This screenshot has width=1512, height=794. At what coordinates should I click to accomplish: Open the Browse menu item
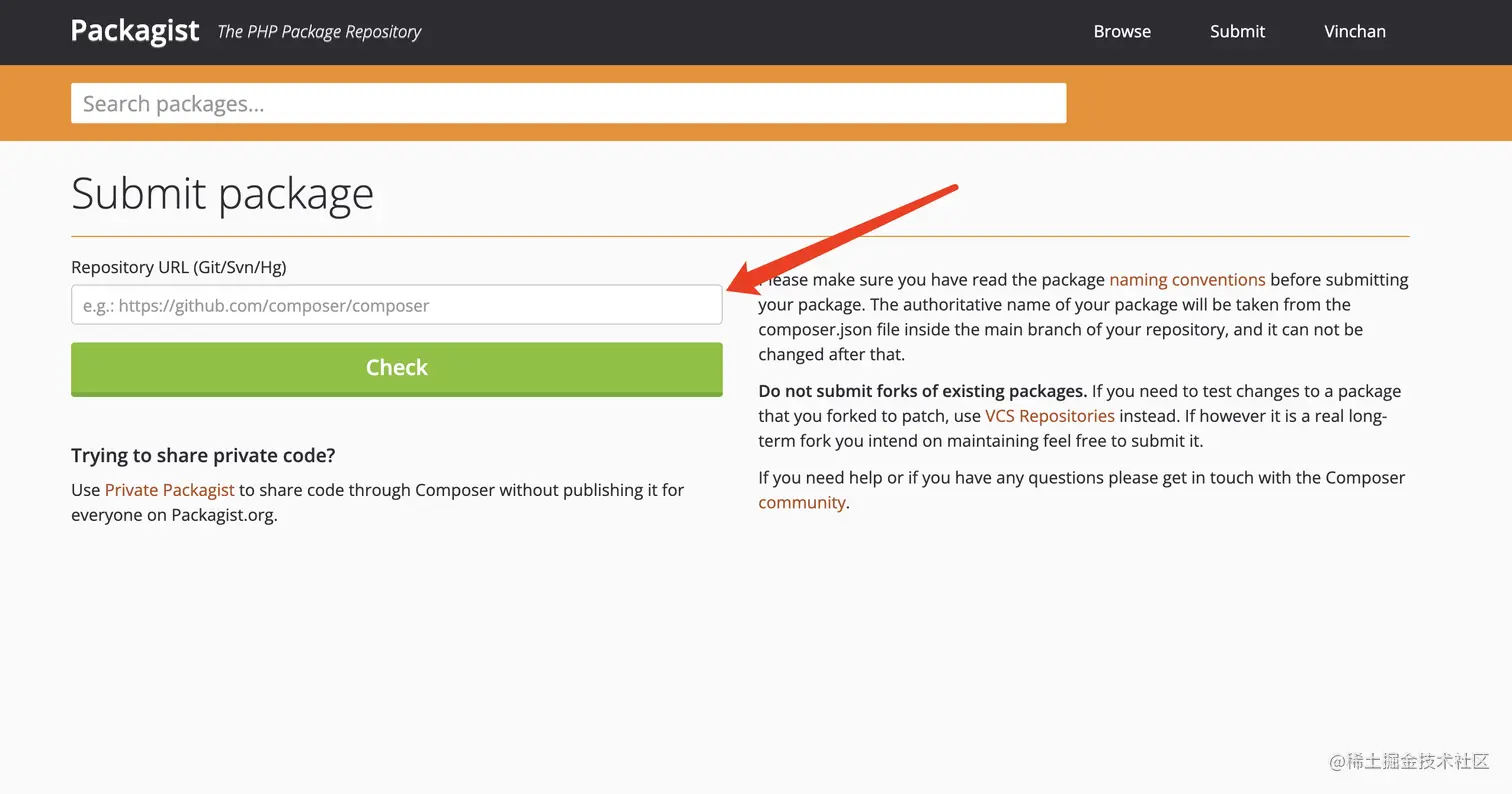(1122, 32)
